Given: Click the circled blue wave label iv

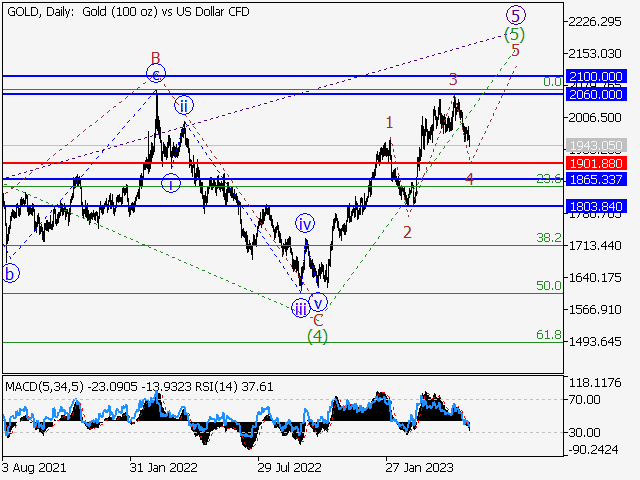Looking at the screenshot, I should click(305, 223).
